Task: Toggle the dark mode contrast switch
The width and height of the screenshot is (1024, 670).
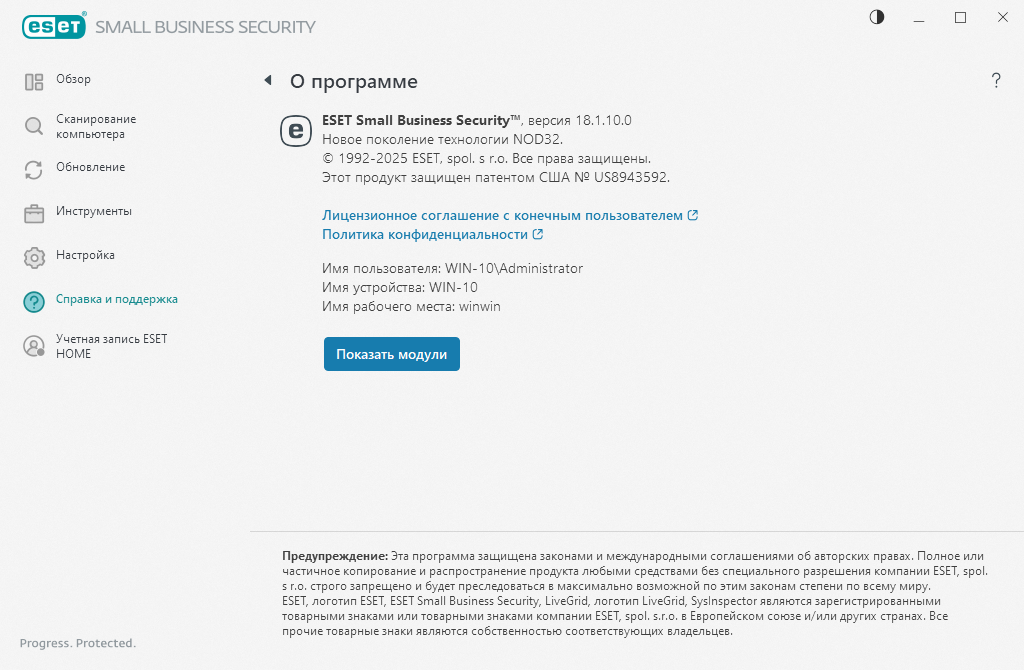Action: coord(876,17)
